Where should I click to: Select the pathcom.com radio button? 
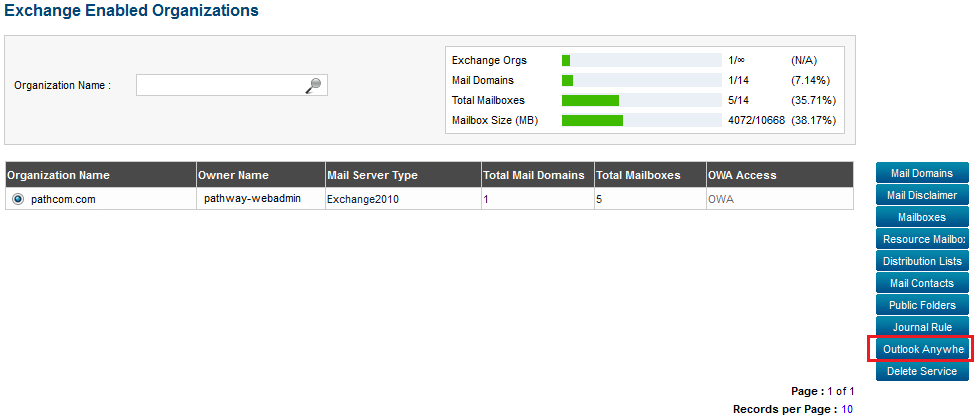(x=18, y=199)
